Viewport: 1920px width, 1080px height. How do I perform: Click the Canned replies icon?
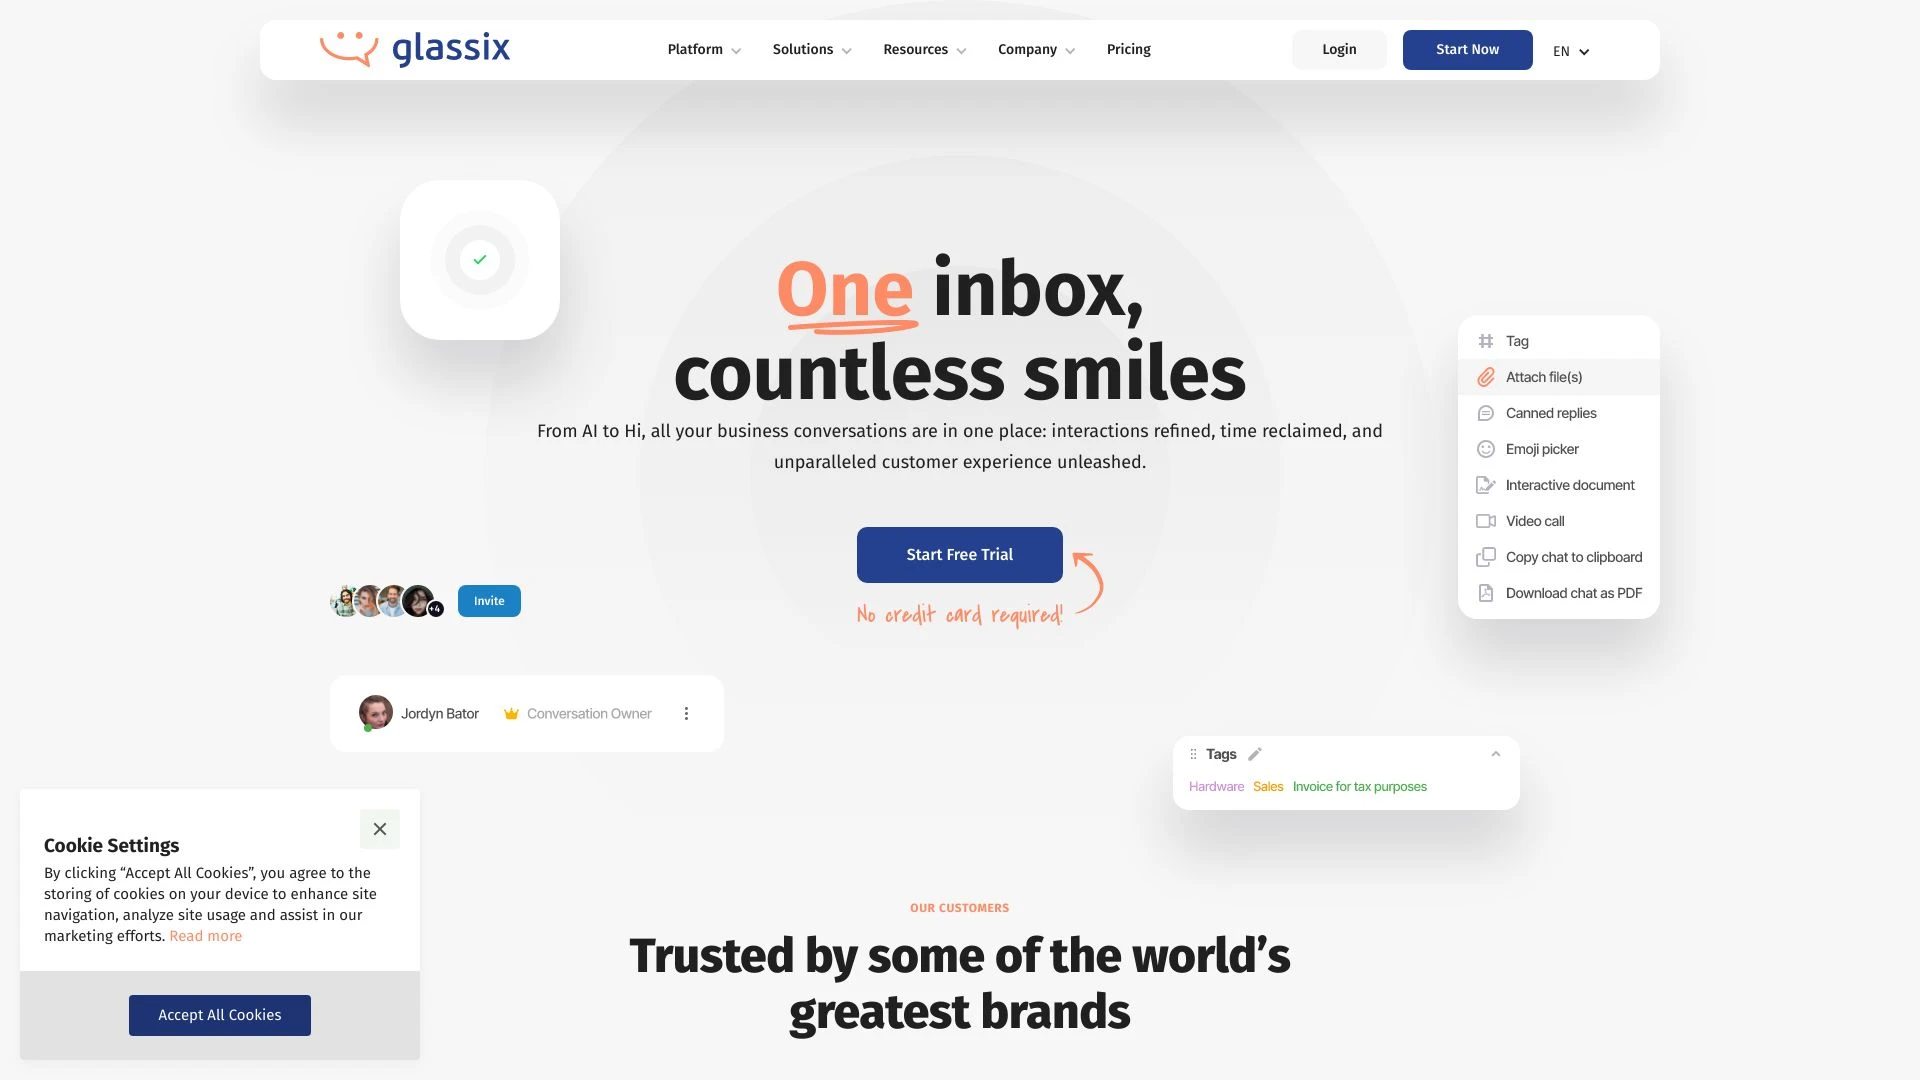pos(1485,413)
